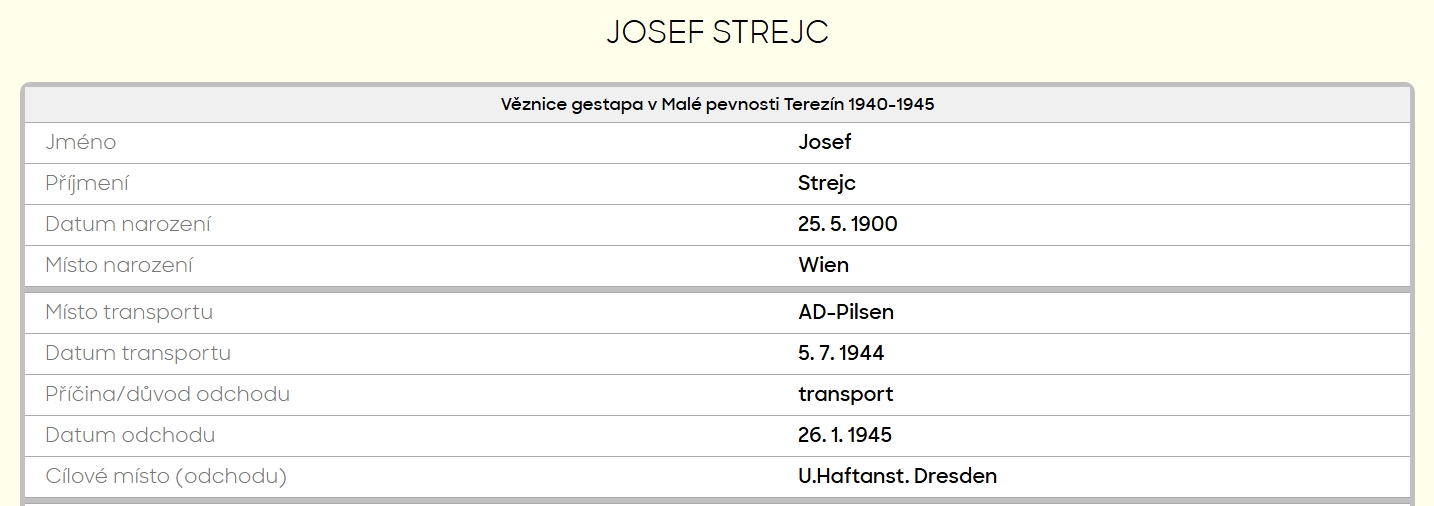
Task: Click the Místo transportu label
Action: 129,312
